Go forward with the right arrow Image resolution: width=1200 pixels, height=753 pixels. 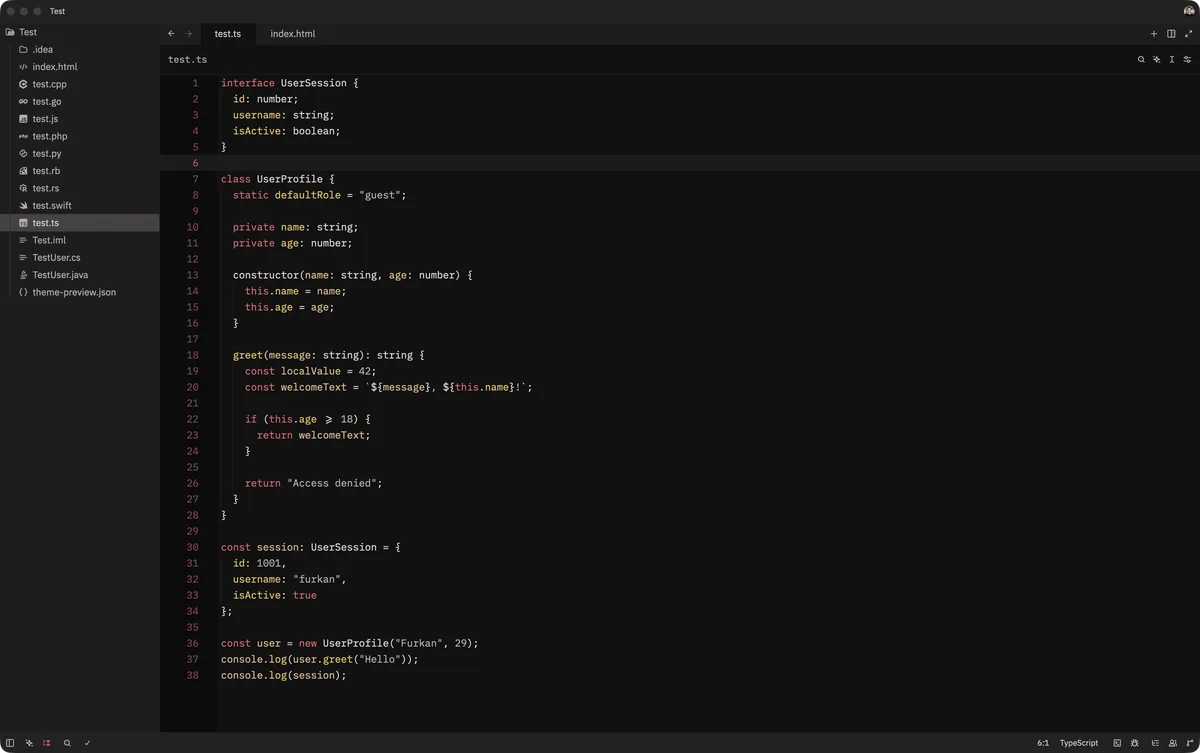pyautogui.click(x=188, y=33)
